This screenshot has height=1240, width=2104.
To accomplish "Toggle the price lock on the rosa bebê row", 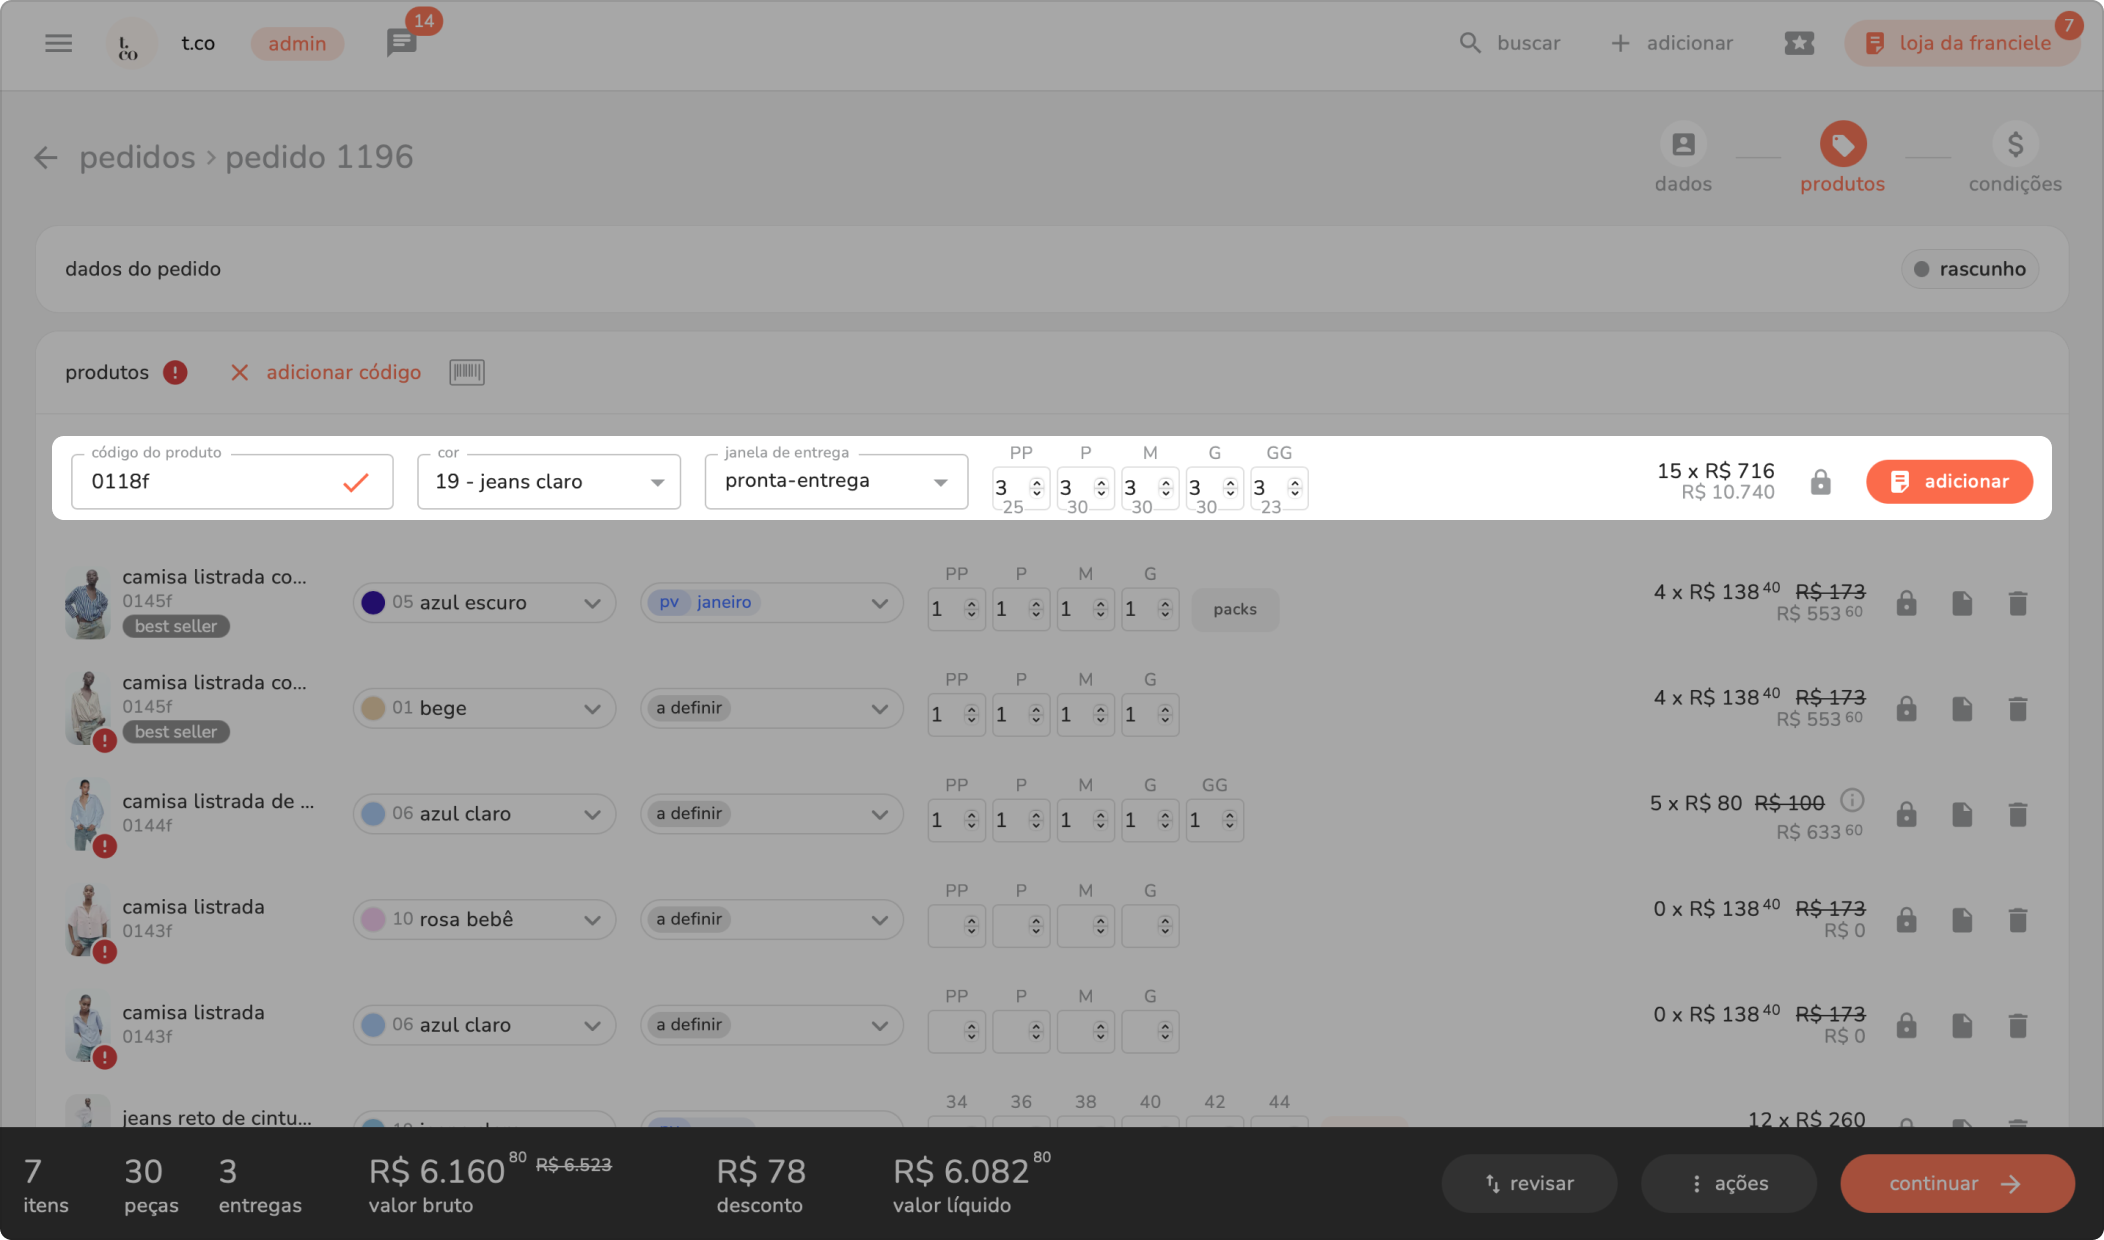I will tap(1906, 920).
